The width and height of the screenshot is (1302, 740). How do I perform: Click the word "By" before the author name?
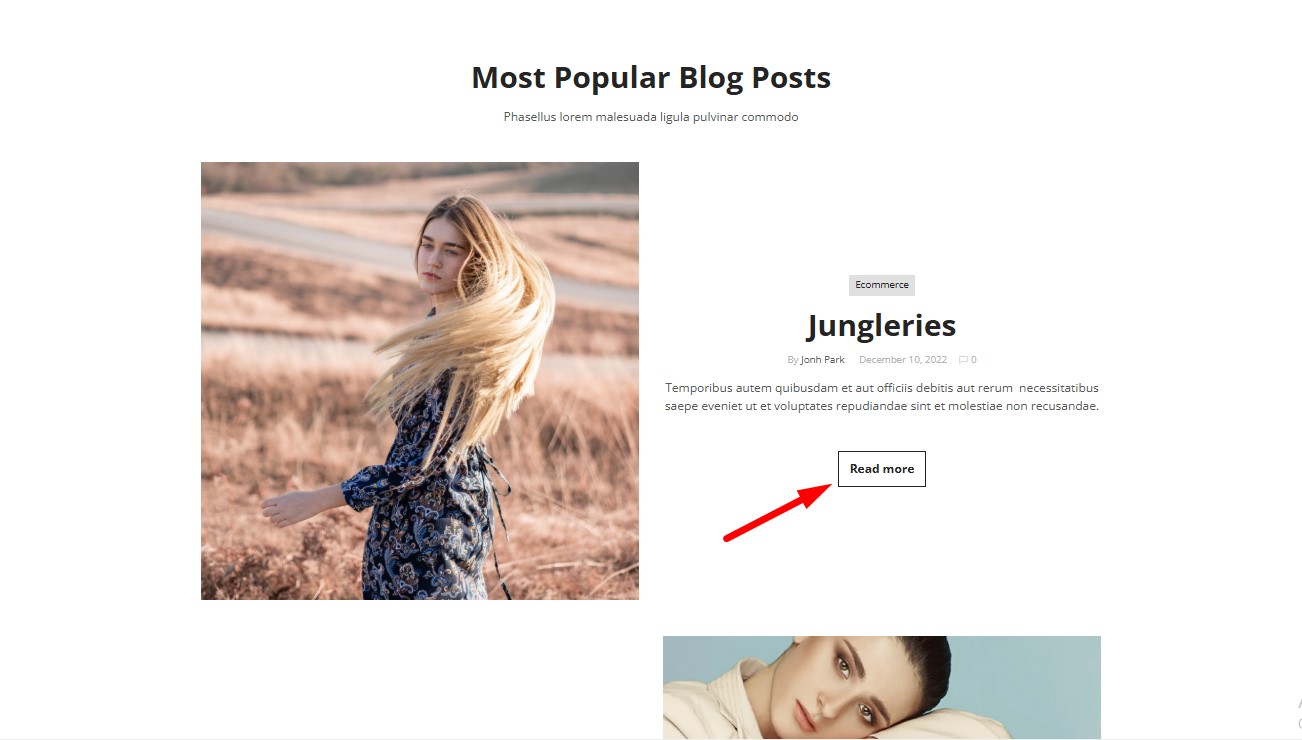[792, 360]
